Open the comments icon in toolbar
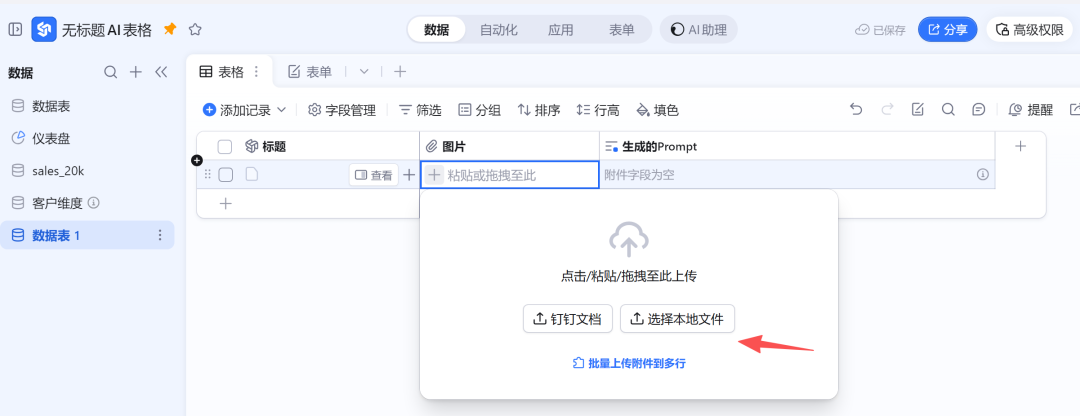The height and width of the screenshot is (416, 1080). (x=978, y=110)
